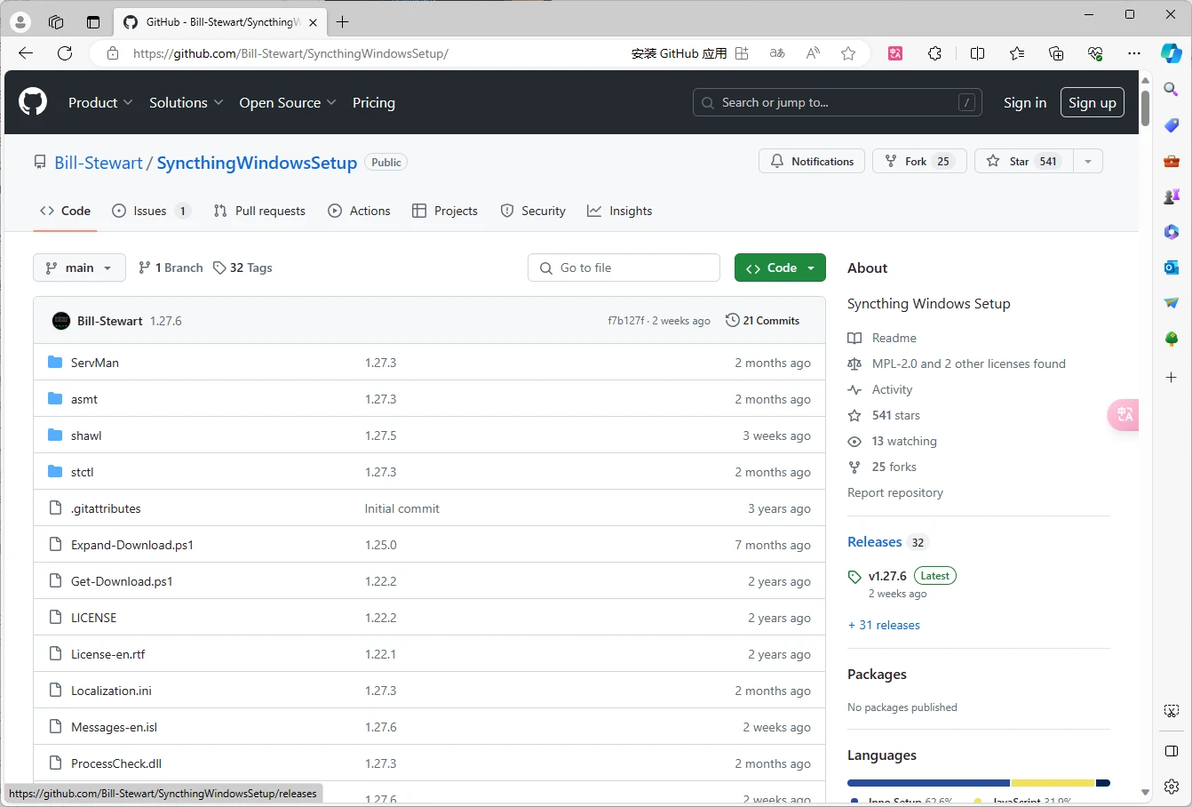Fork the repository with Fork button

[919, 161]
